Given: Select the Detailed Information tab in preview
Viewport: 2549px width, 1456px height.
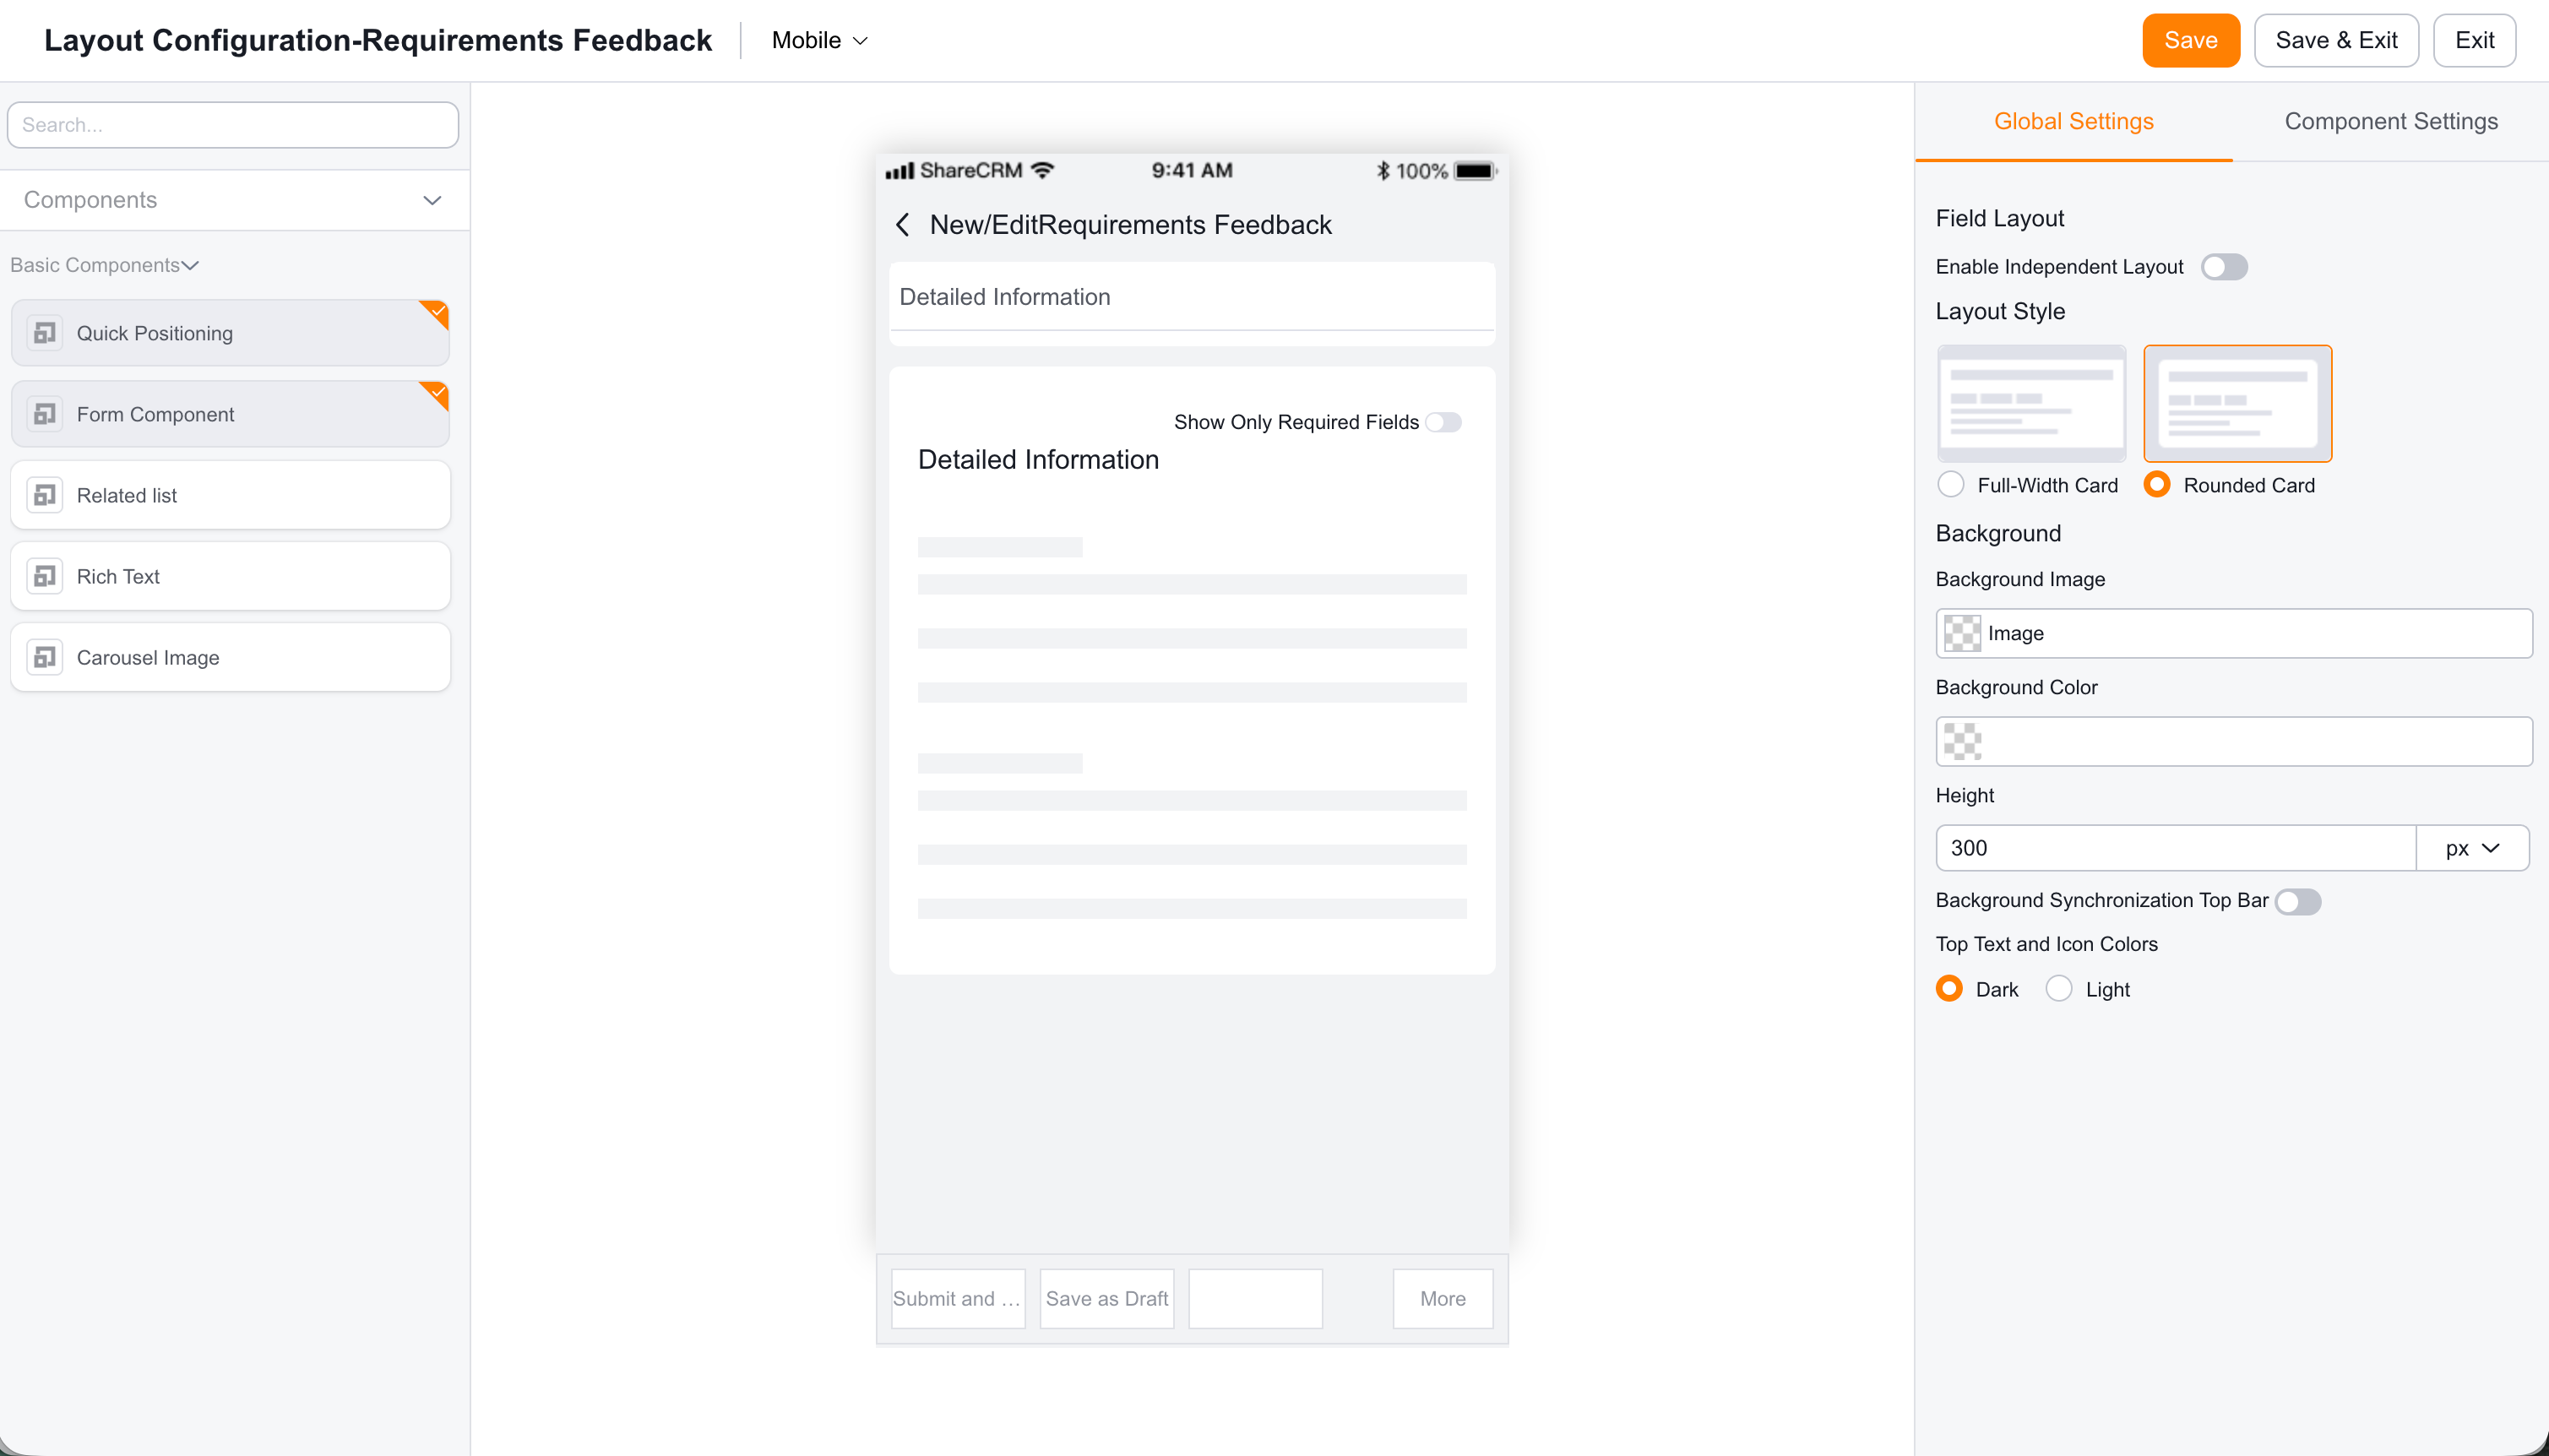Looking at the screenshot, I should pyautogui.click(x=1004, y=297).
